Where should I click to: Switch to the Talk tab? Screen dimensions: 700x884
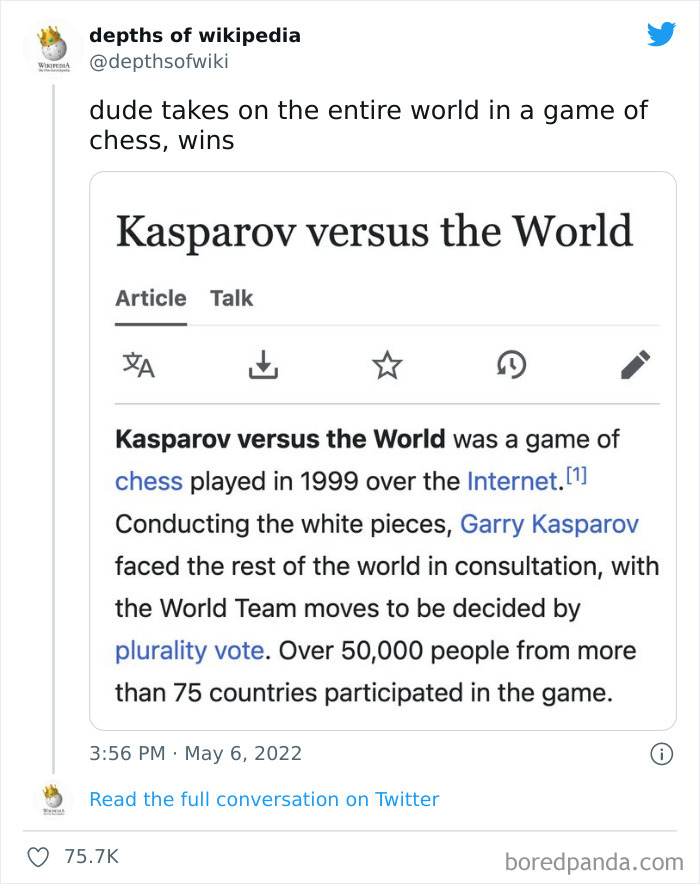click(x=231, y=298)
